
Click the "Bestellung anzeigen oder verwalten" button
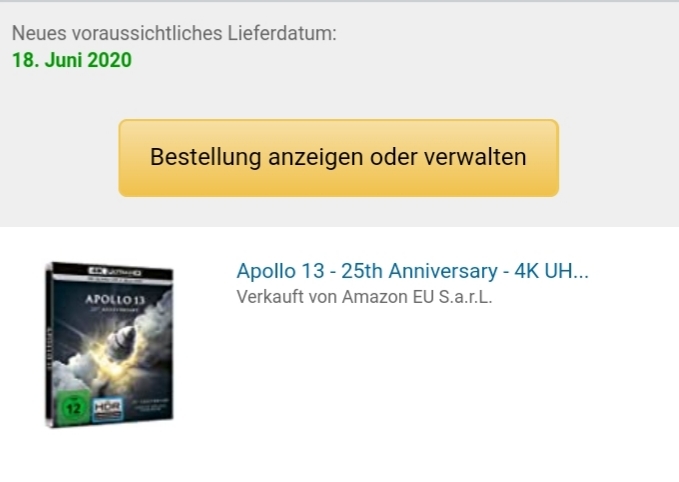point(339,158)
